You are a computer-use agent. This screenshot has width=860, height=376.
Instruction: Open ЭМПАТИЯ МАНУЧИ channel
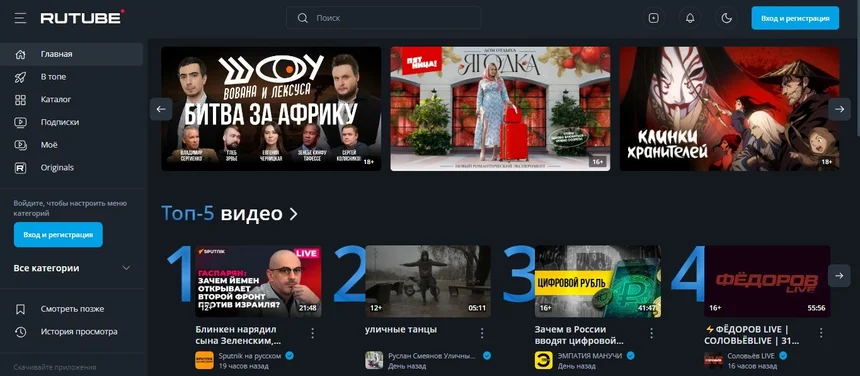[591, 356]
